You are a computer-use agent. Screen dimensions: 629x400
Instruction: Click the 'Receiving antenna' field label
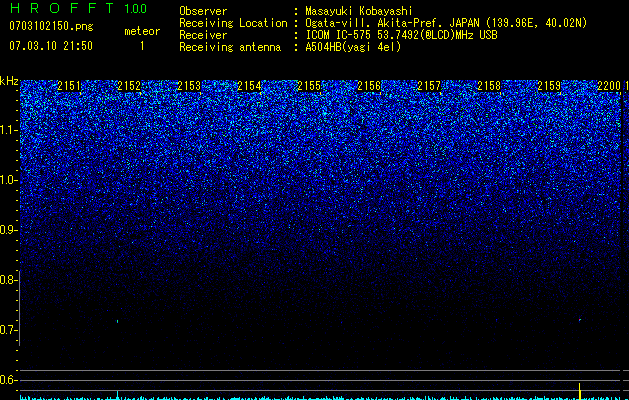point(230,47)
